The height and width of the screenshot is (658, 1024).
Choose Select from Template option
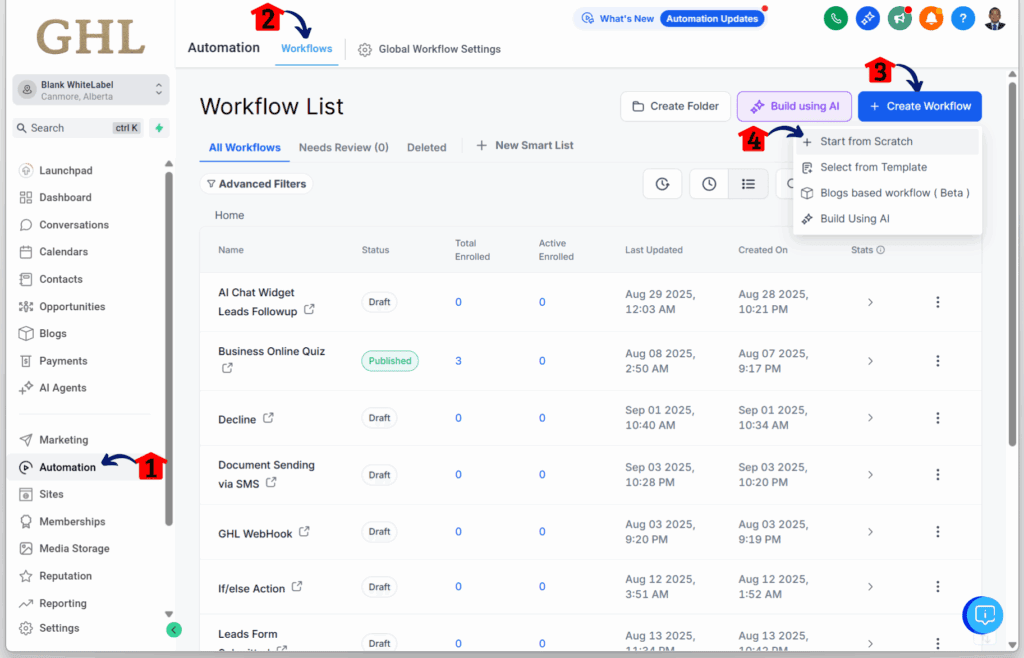(x=887, y=167)
